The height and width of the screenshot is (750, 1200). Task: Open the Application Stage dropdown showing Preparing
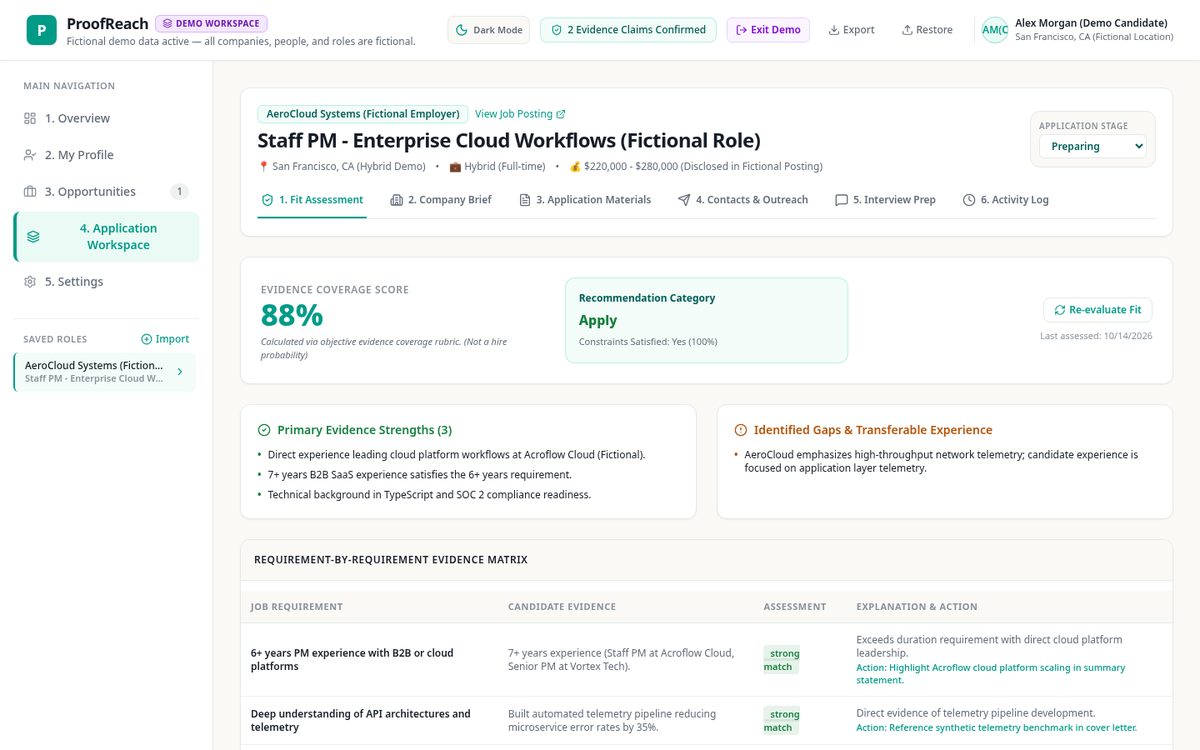pyautogui.click(x=1093, y=146)
